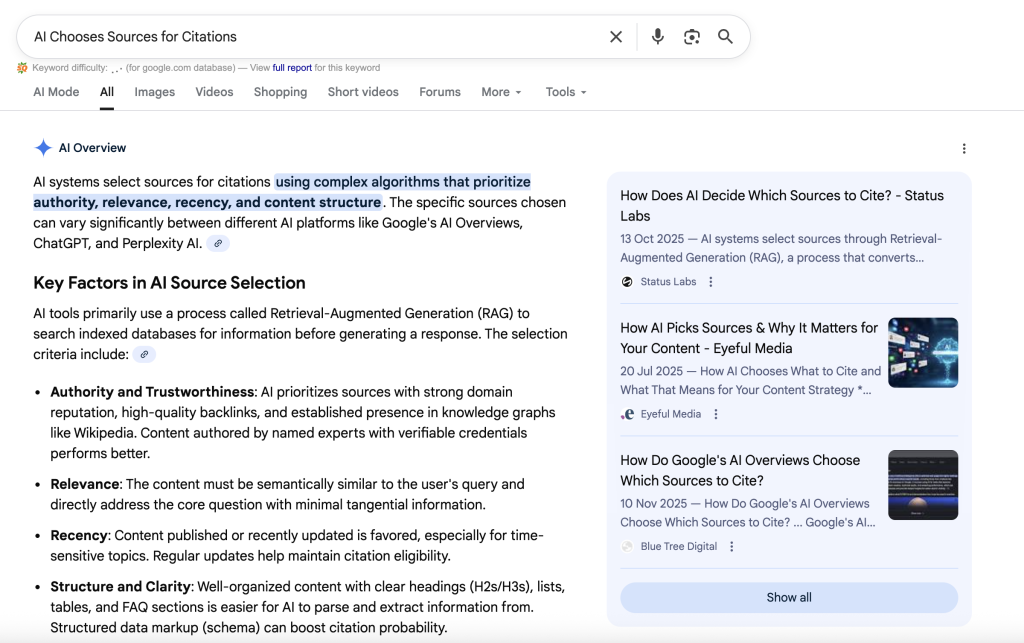Screen dimensions: 1024x643
Task: Click the Eyeful Media source name
Action: coord(671,415)
